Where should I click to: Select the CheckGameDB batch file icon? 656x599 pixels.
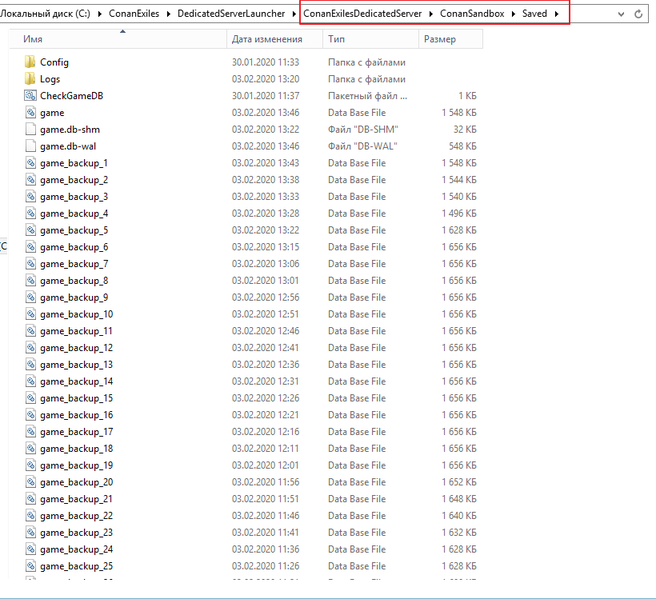[x=30, y=96]
